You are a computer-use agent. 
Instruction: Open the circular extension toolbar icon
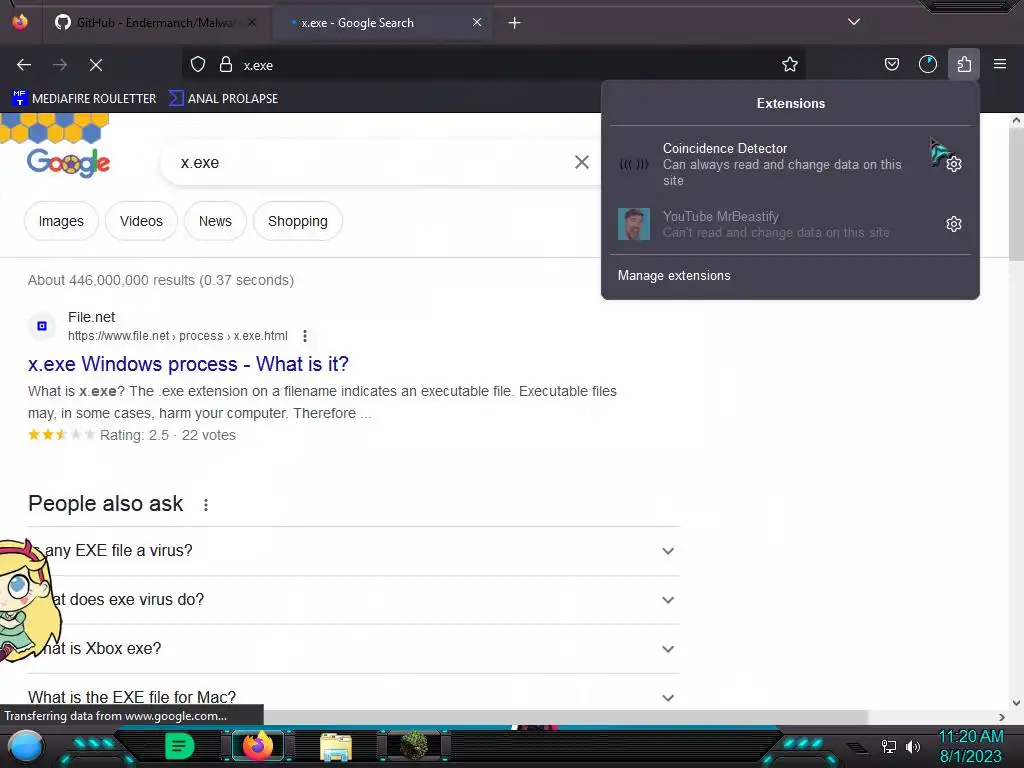927,64
